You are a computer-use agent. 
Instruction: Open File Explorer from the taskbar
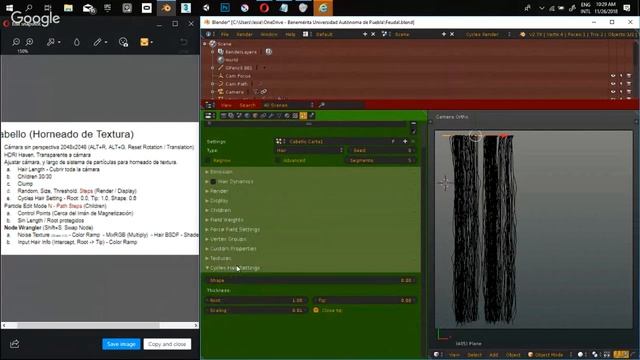(68, 8)
